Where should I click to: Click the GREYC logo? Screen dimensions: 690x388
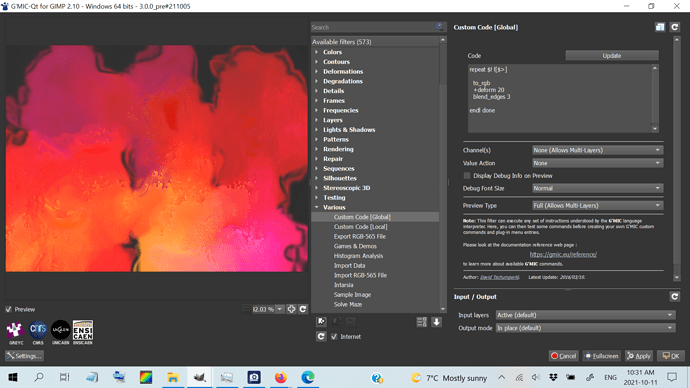click(16, 332)
